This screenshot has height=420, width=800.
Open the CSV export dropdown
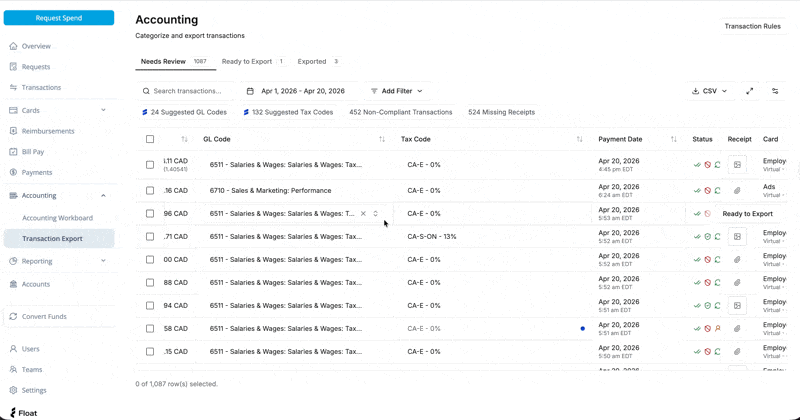click(709, 91)
